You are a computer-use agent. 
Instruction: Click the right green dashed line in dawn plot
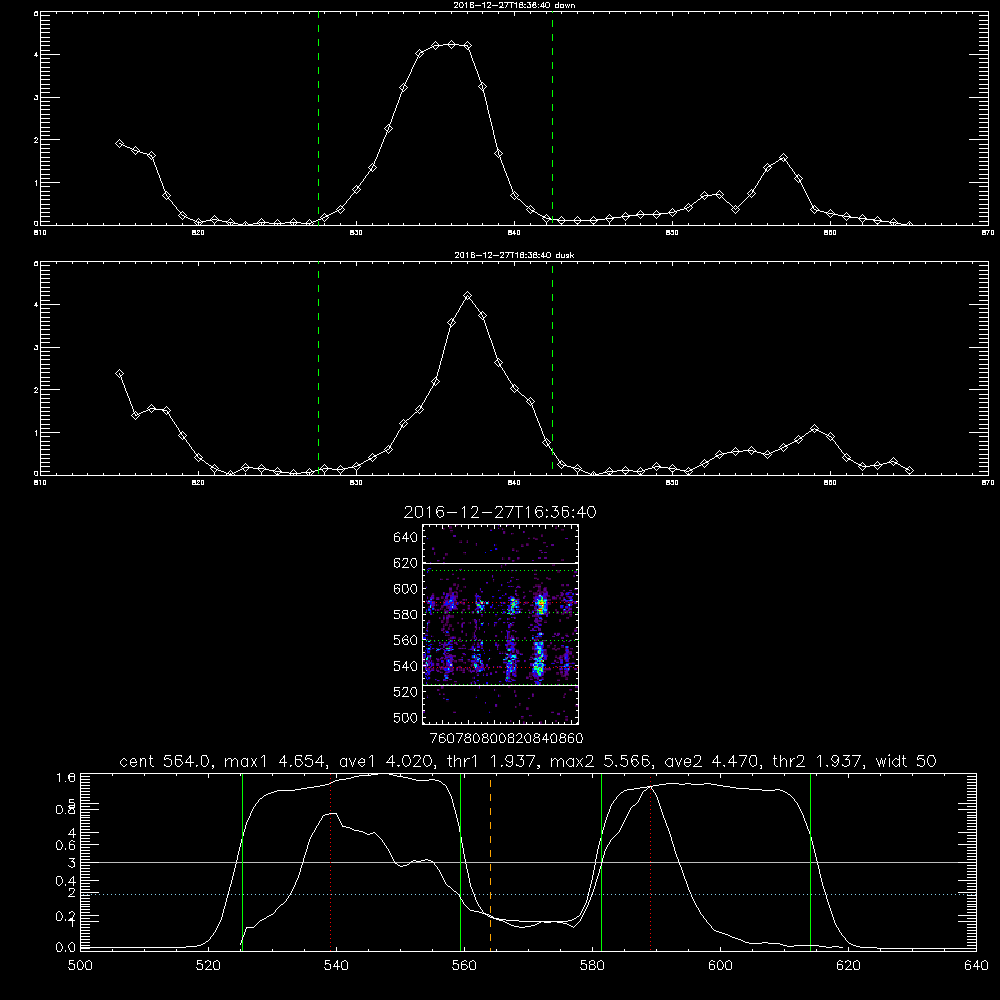[552, 118]
